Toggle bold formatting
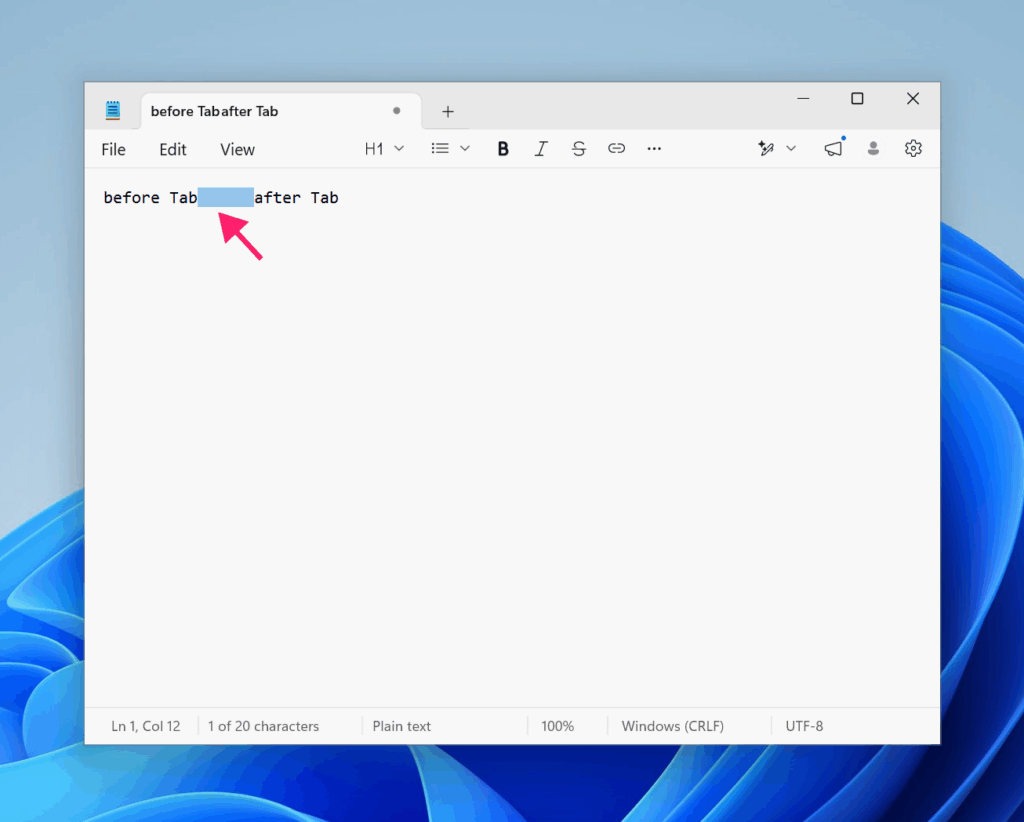This screenshot has width=1024, height=822. pyautogui.click(x=503, y=149)
